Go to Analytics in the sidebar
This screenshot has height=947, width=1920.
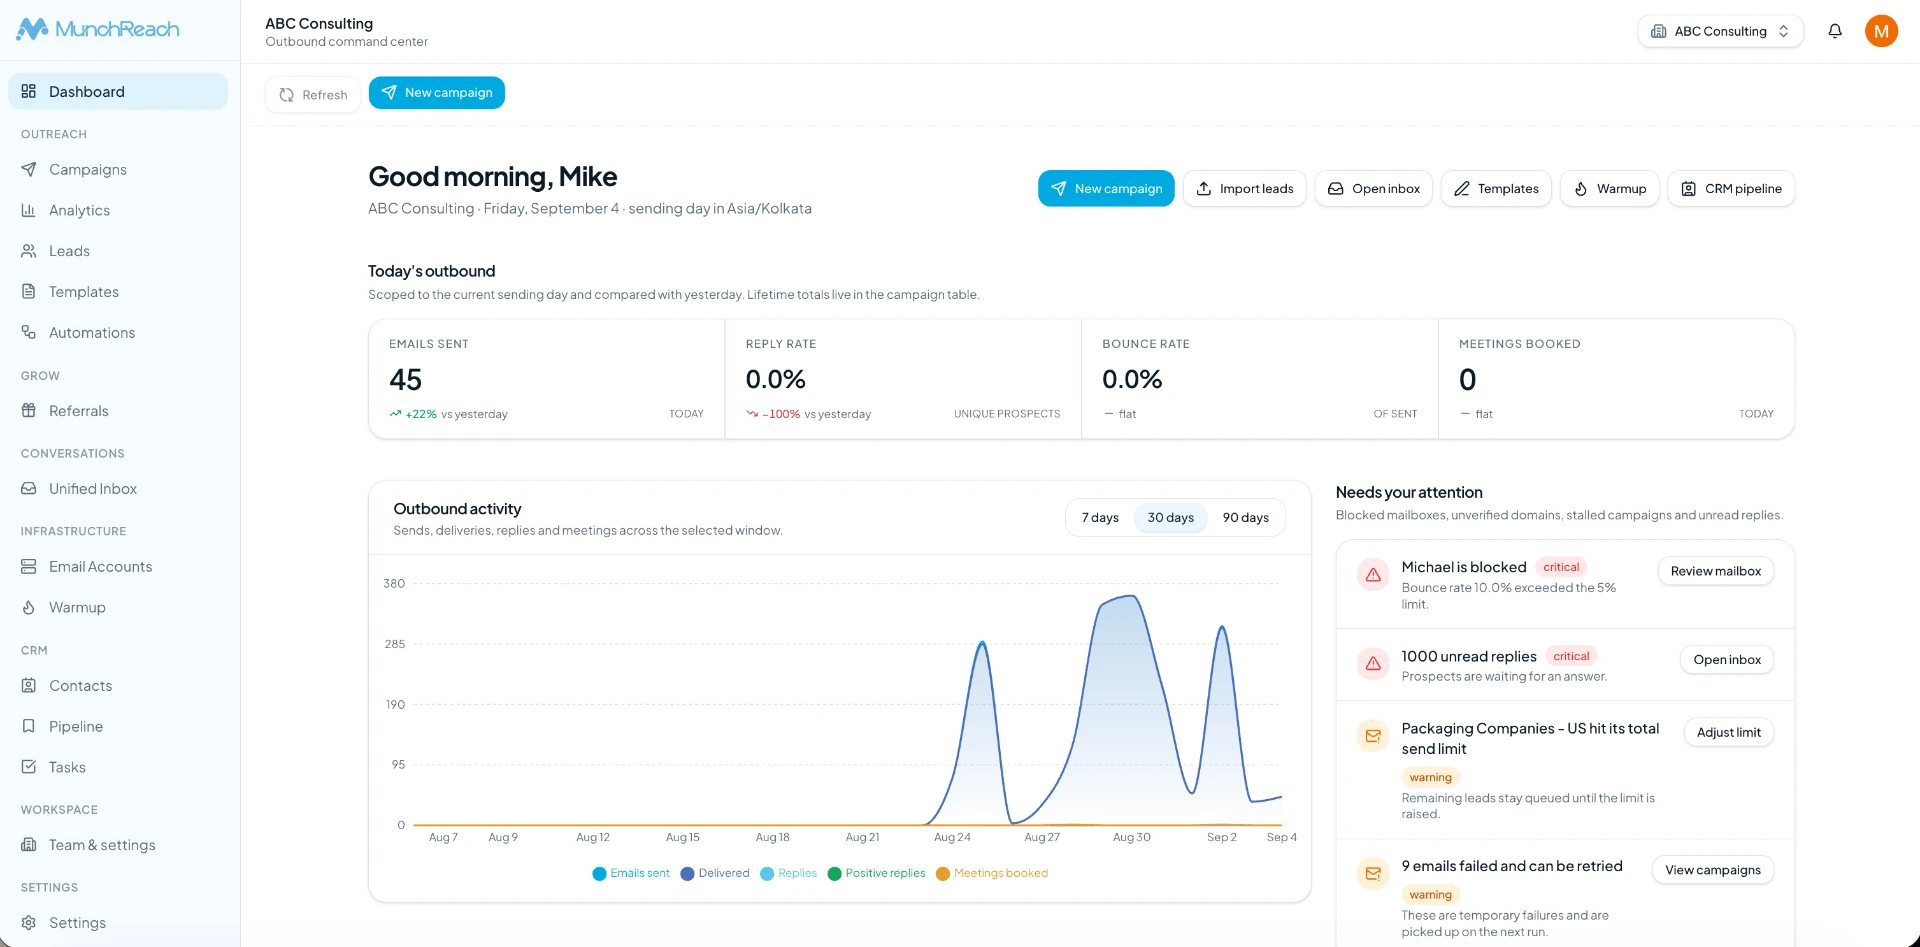click(x=118, y=211)
